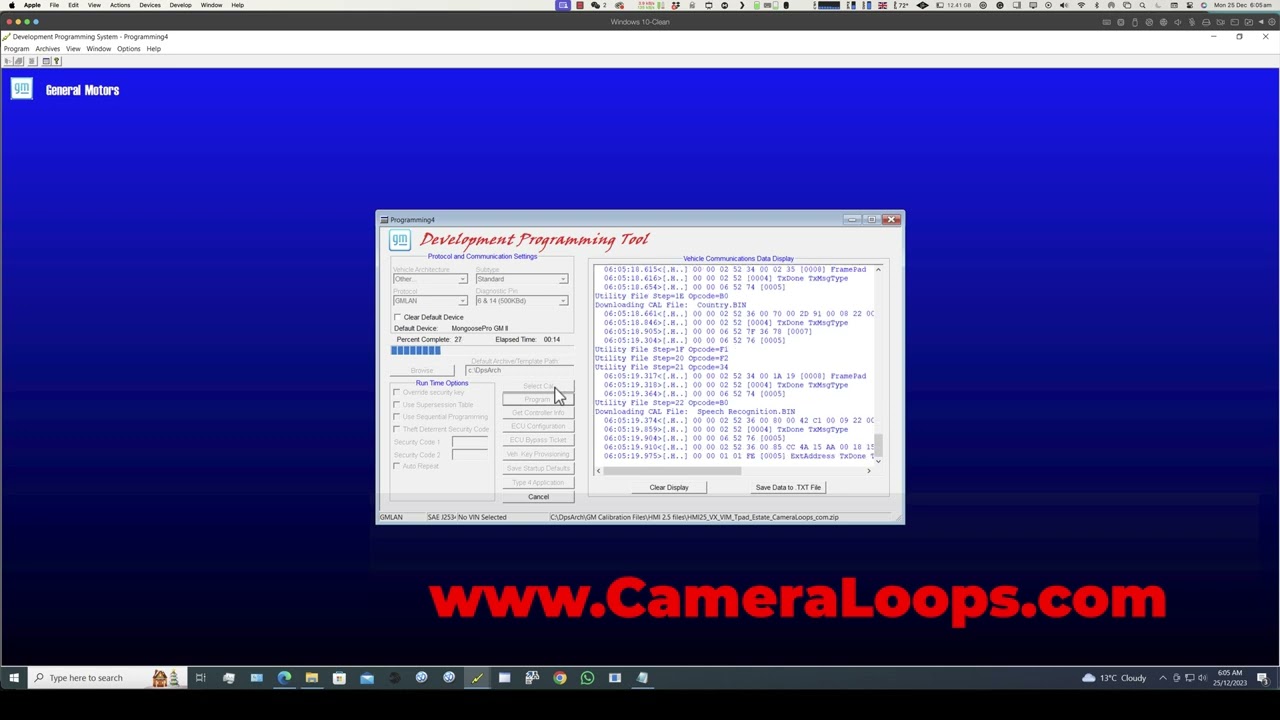Click the scroll-right arrow of the data display

pyautogui.click(x=868, y=470)
